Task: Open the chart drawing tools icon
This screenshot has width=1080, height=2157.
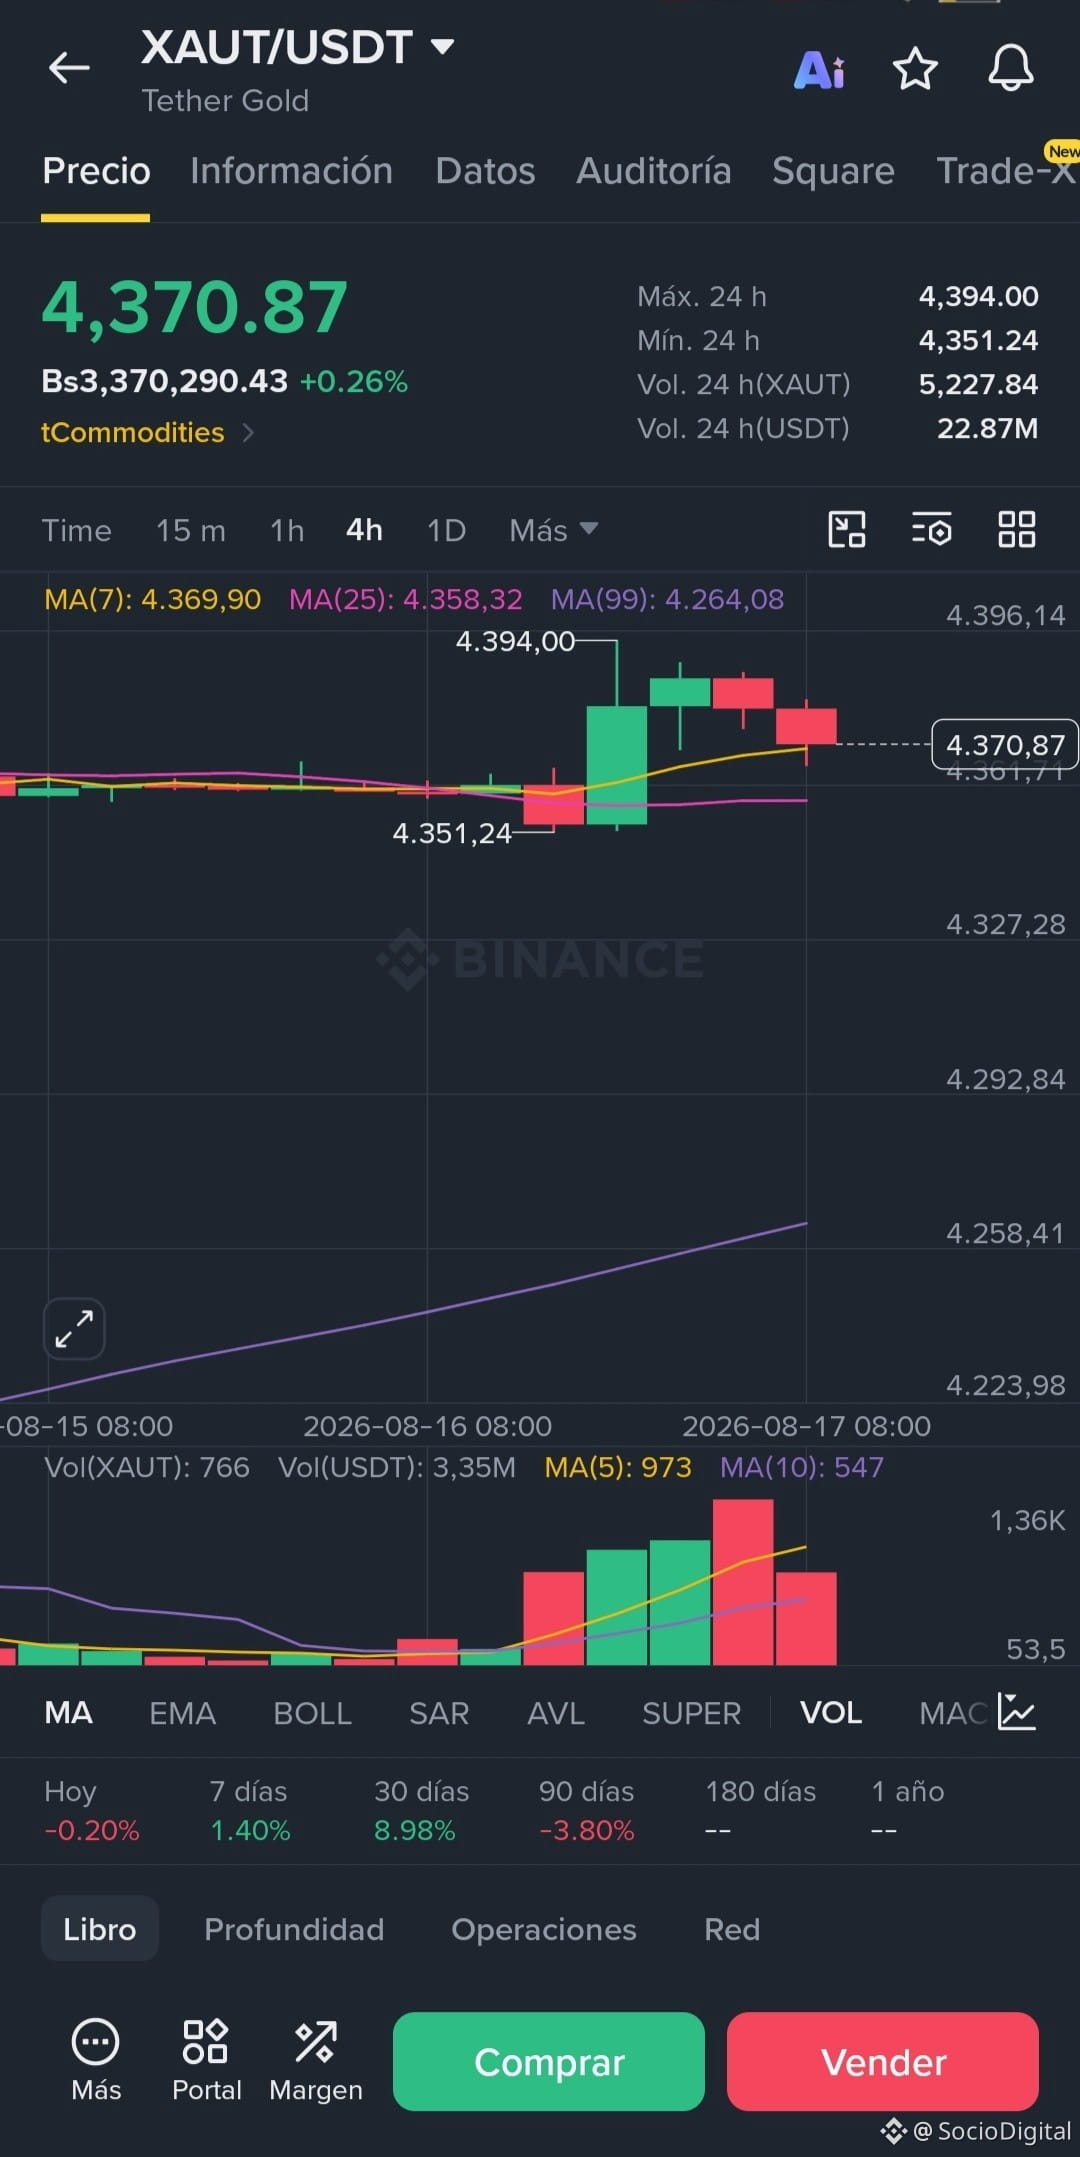Action: 847,529
